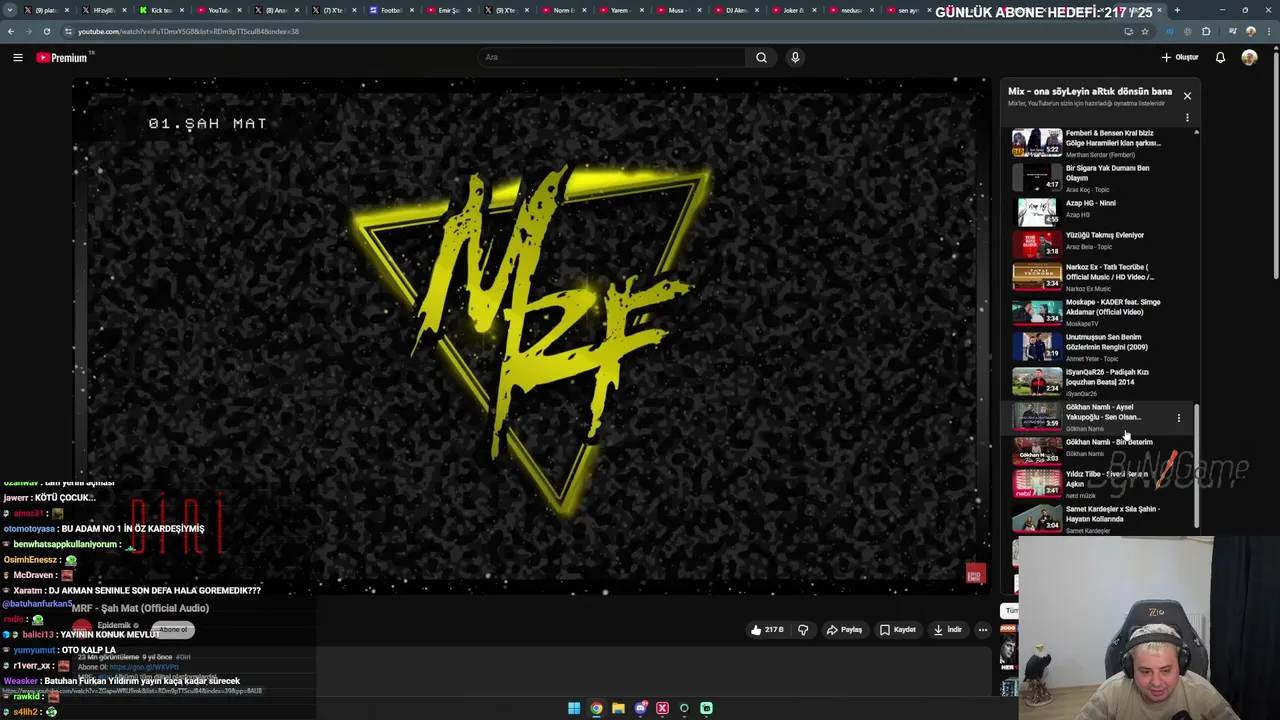Open Chrome from the taskbar
Viewport: 1280px width, 720px height.
596,708
